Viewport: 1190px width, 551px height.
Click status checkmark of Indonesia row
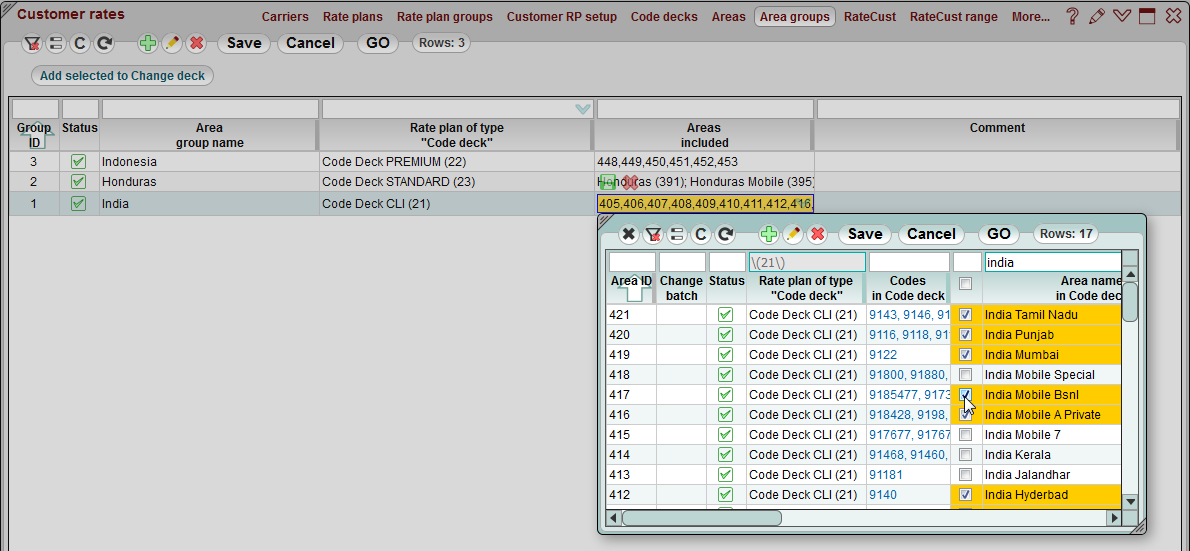tap(78, 162)
